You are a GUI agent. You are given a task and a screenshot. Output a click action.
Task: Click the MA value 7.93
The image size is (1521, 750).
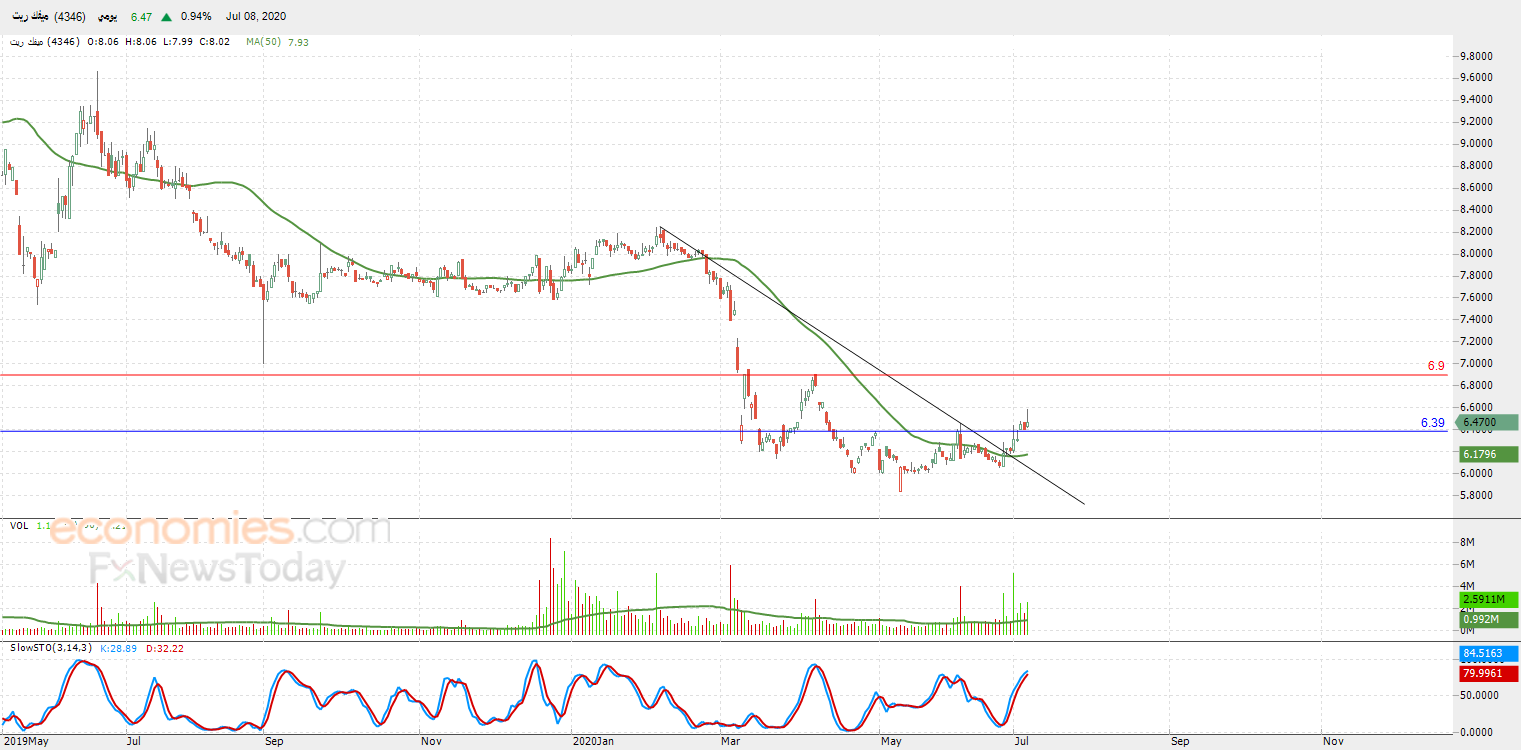click(298, 42)
